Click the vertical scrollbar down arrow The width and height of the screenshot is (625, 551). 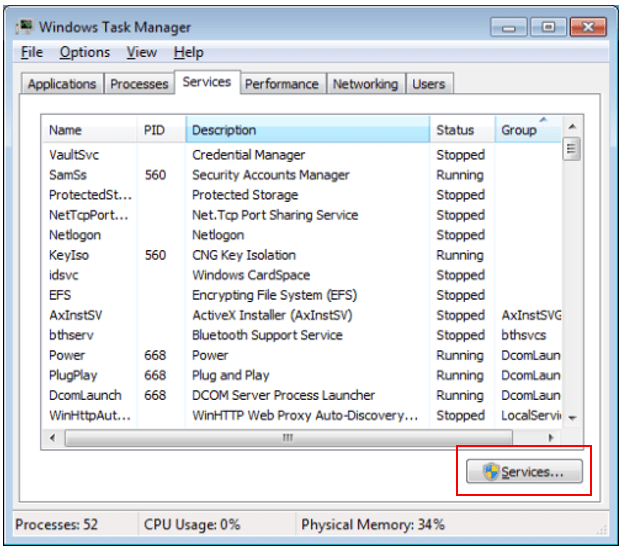pyautogui.click(x=572, y=418)
